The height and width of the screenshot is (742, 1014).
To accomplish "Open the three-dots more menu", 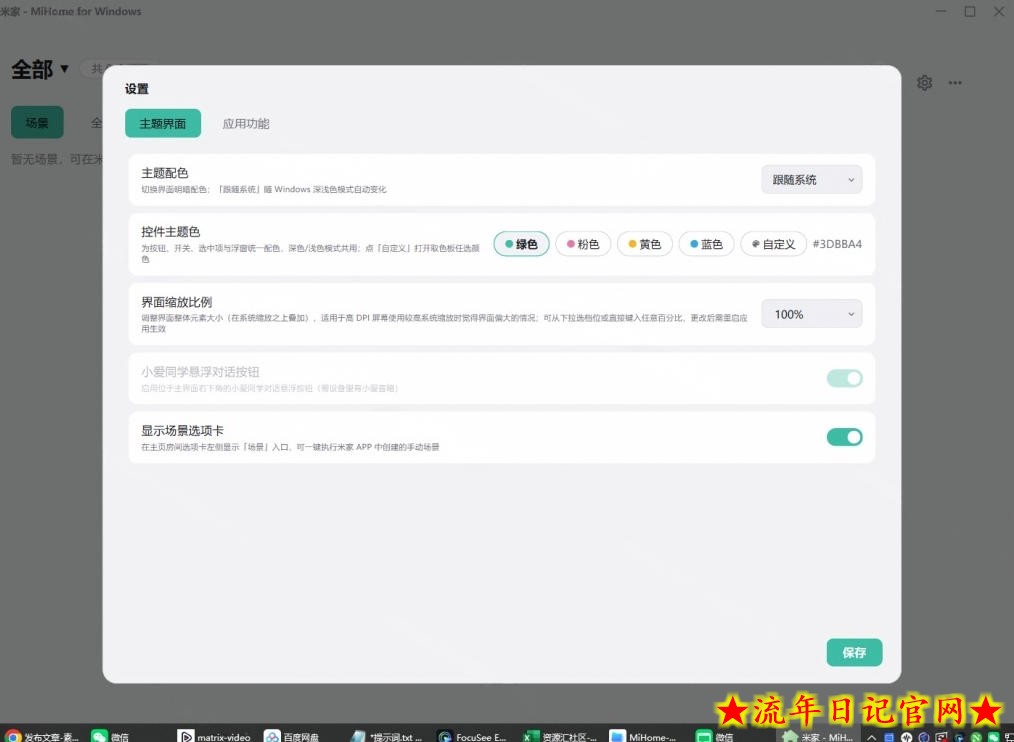I will click(x=955, y=83).
